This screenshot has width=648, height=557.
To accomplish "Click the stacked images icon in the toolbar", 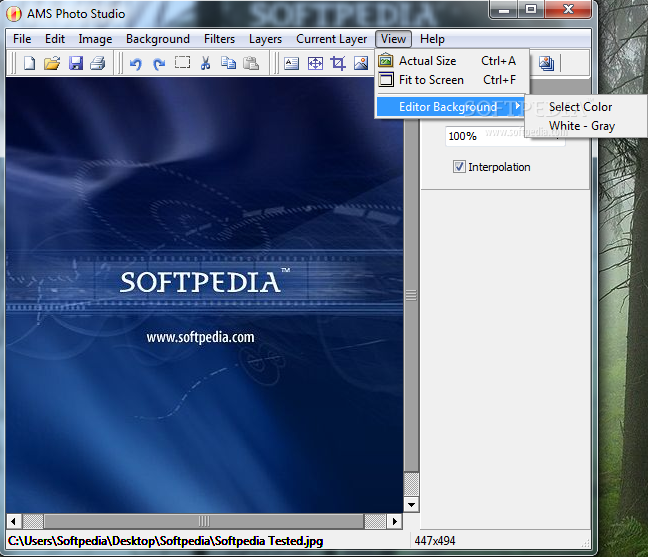I will point(546,63).
